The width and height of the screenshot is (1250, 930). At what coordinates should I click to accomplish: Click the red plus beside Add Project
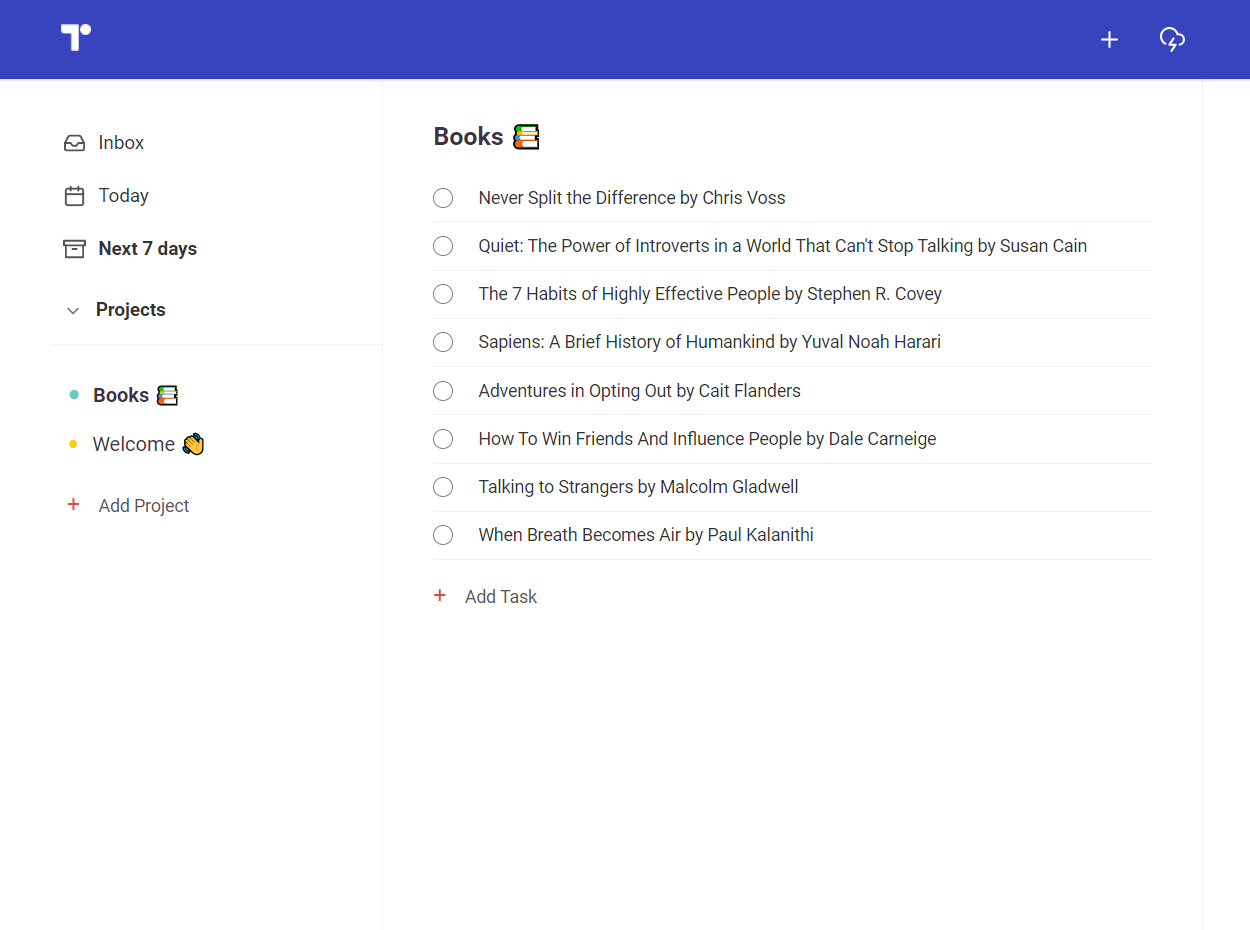pos(73,505)
